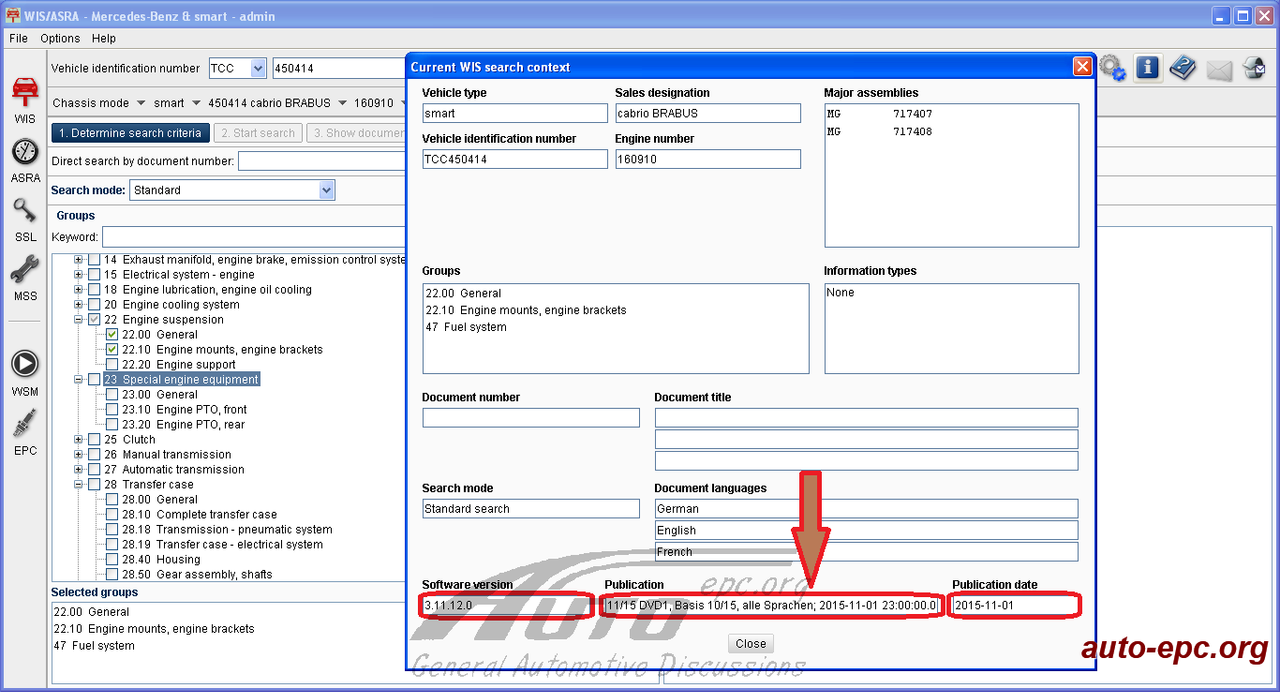The image size is (1280, 692).
Task: Click the Direct search document number field
Action: (x=321, y=161)
